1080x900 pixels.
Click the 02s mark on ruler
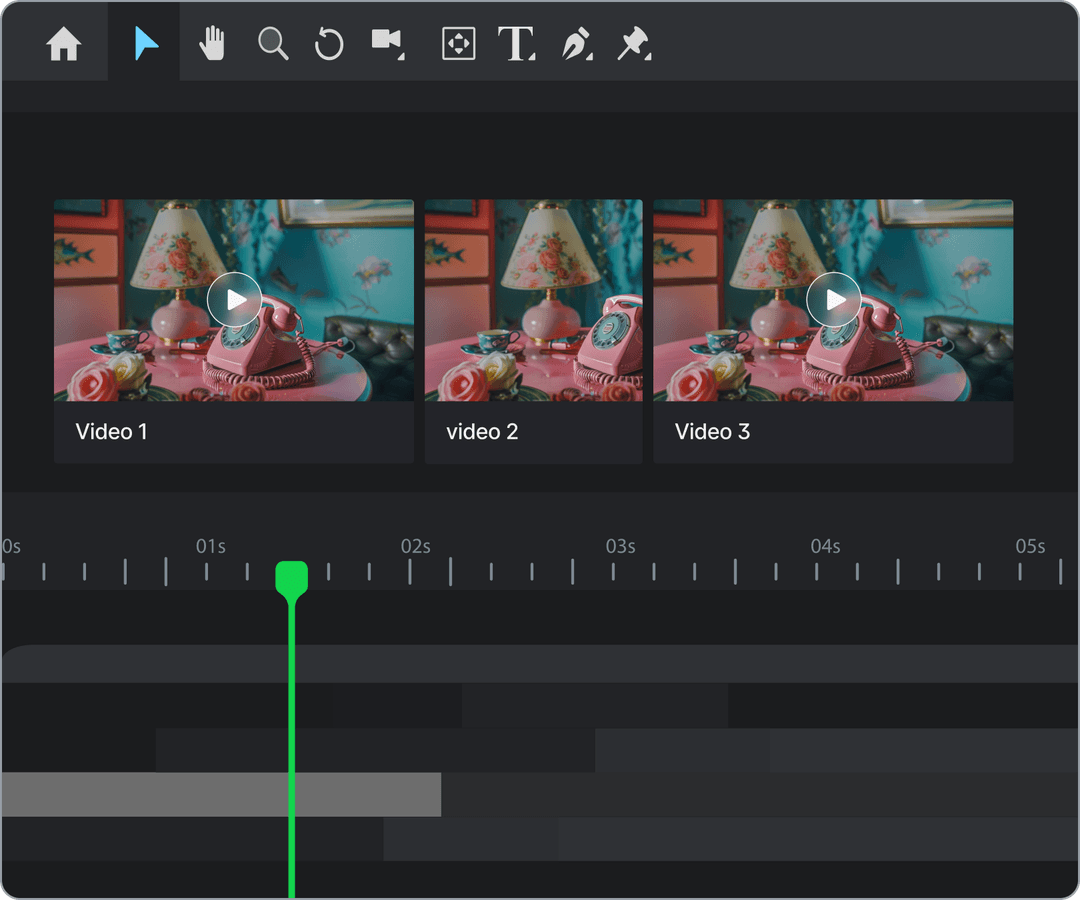(415, 546)
